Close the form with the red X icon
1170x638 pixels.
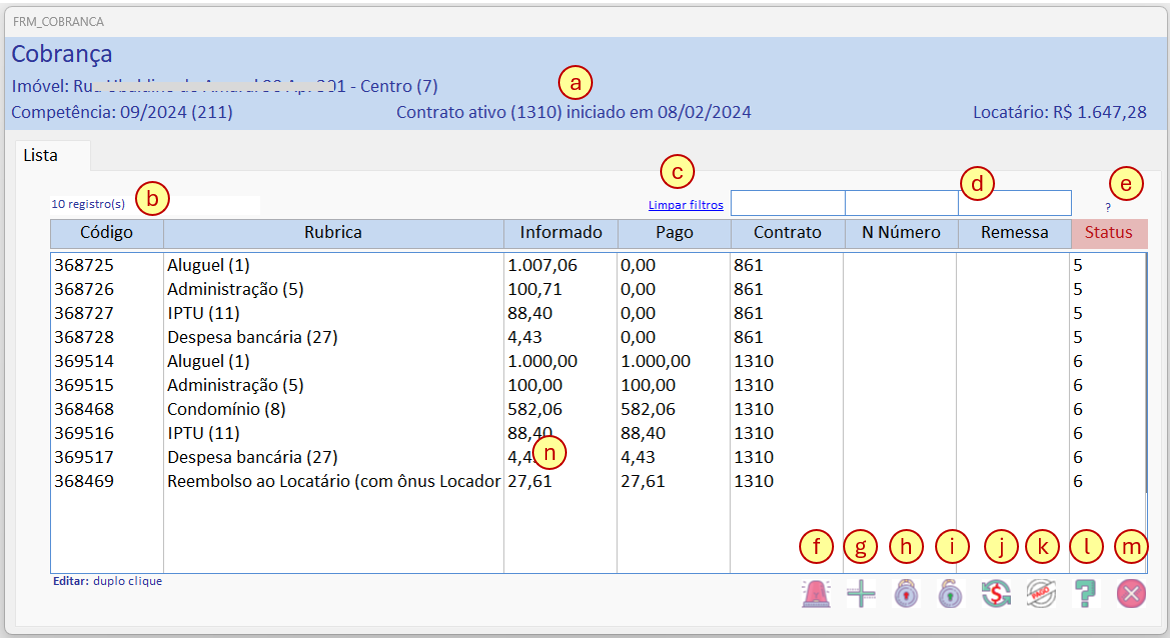[x=1131, y=594]
